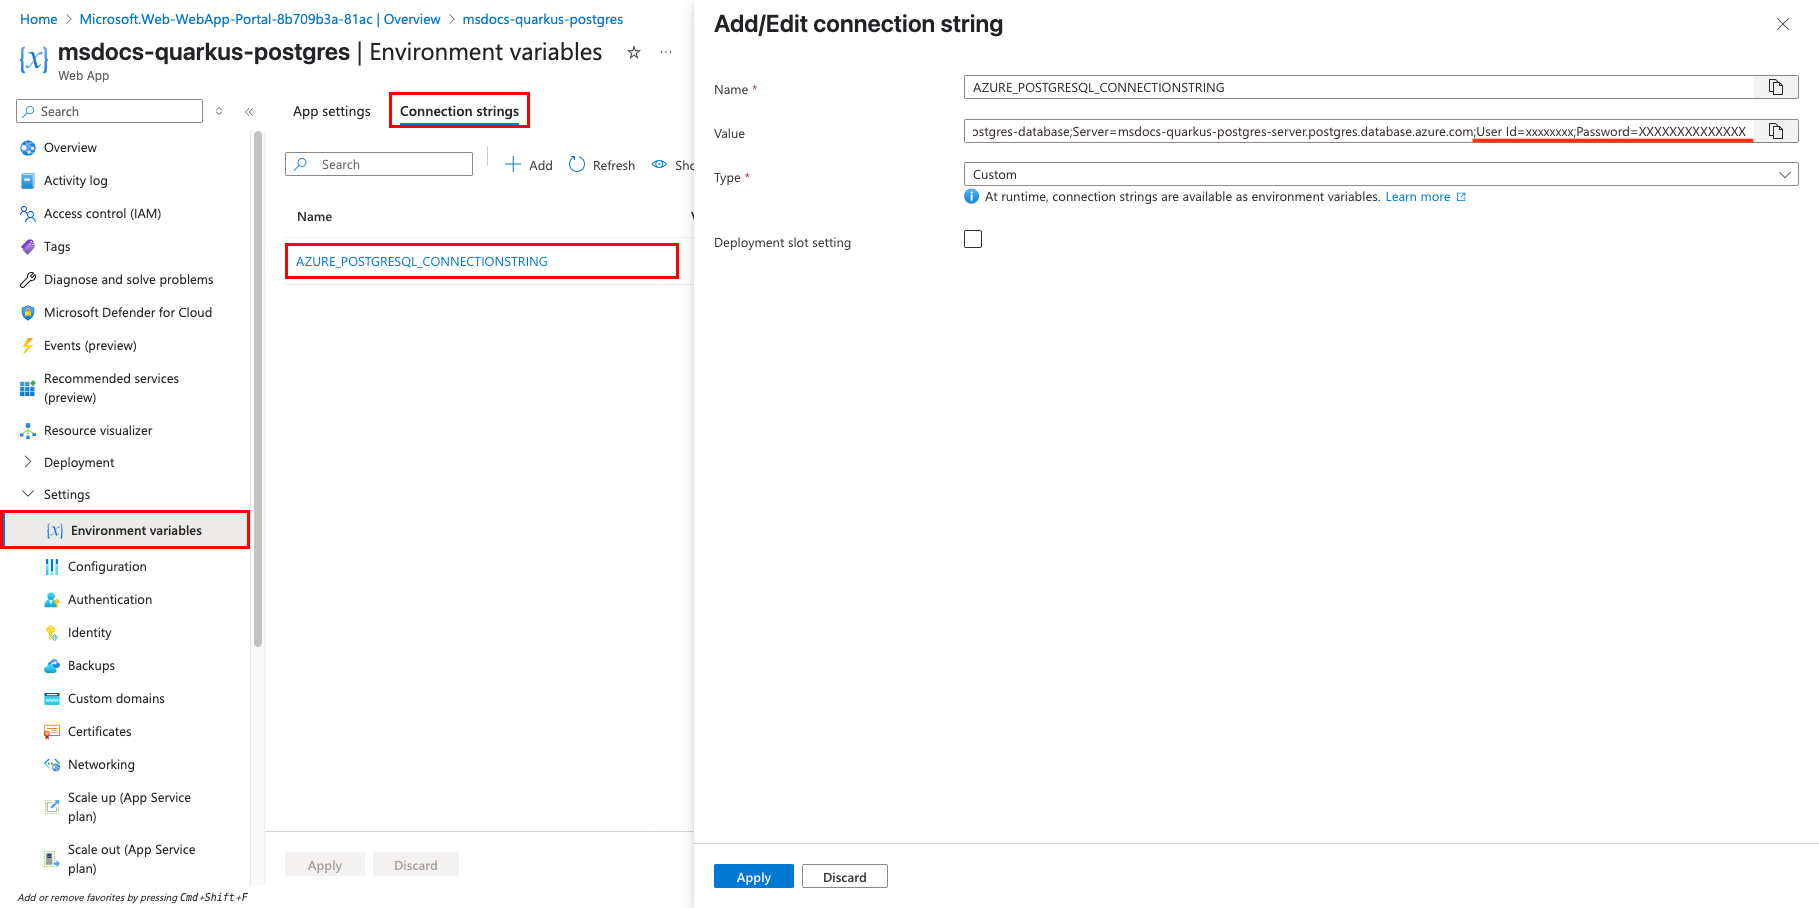
Task: Open the Learn more link
Action: (1425, 197)
